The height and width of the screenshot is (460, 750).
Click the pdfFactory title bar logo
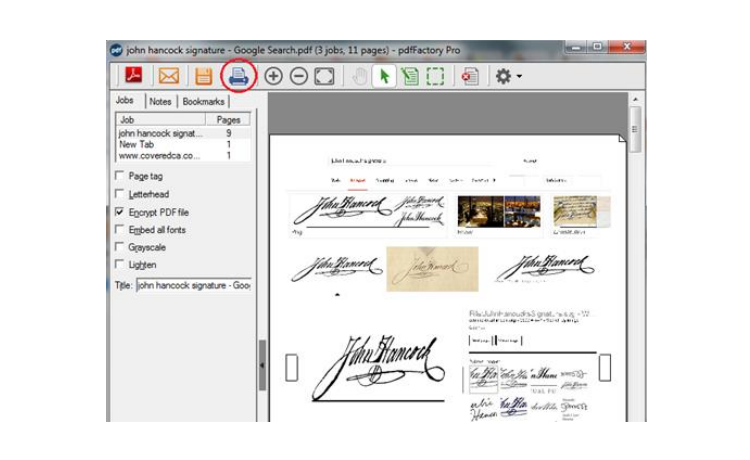(x=116, y=50)
